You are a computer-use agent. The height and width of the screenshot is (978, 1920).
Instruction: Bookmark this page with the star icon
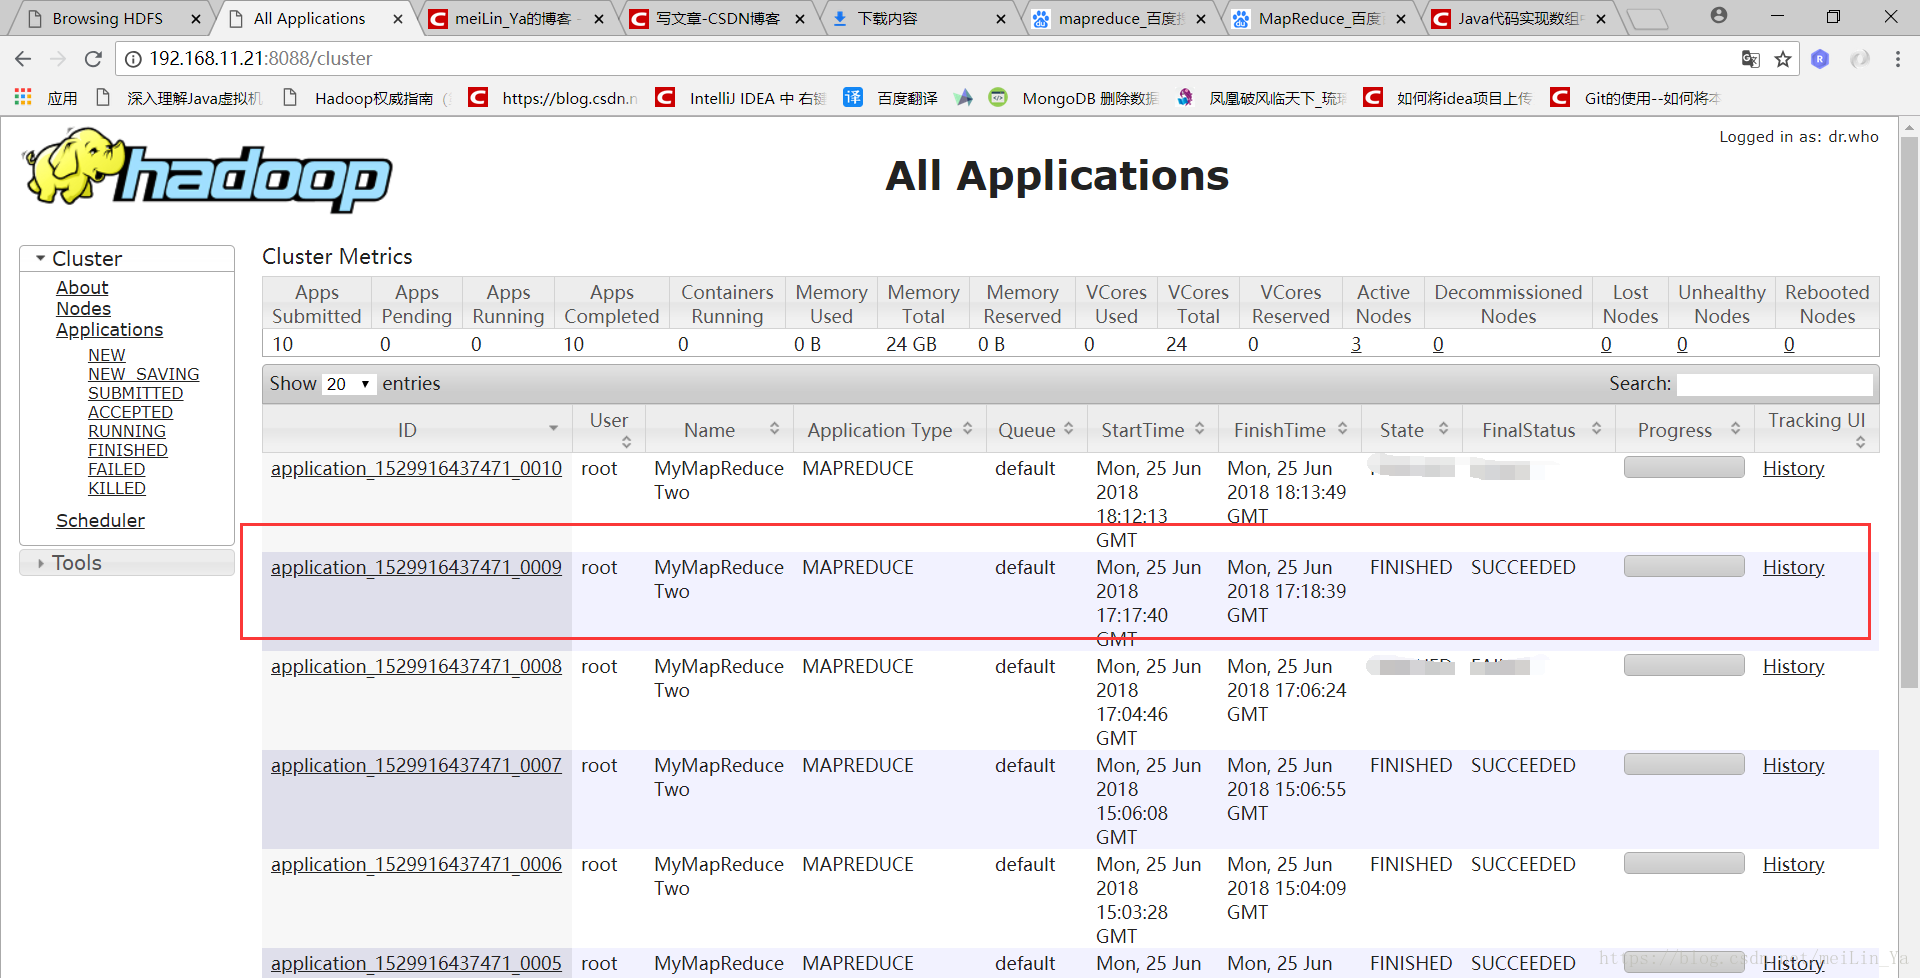pyautogui.click(x=1783, y=59)
